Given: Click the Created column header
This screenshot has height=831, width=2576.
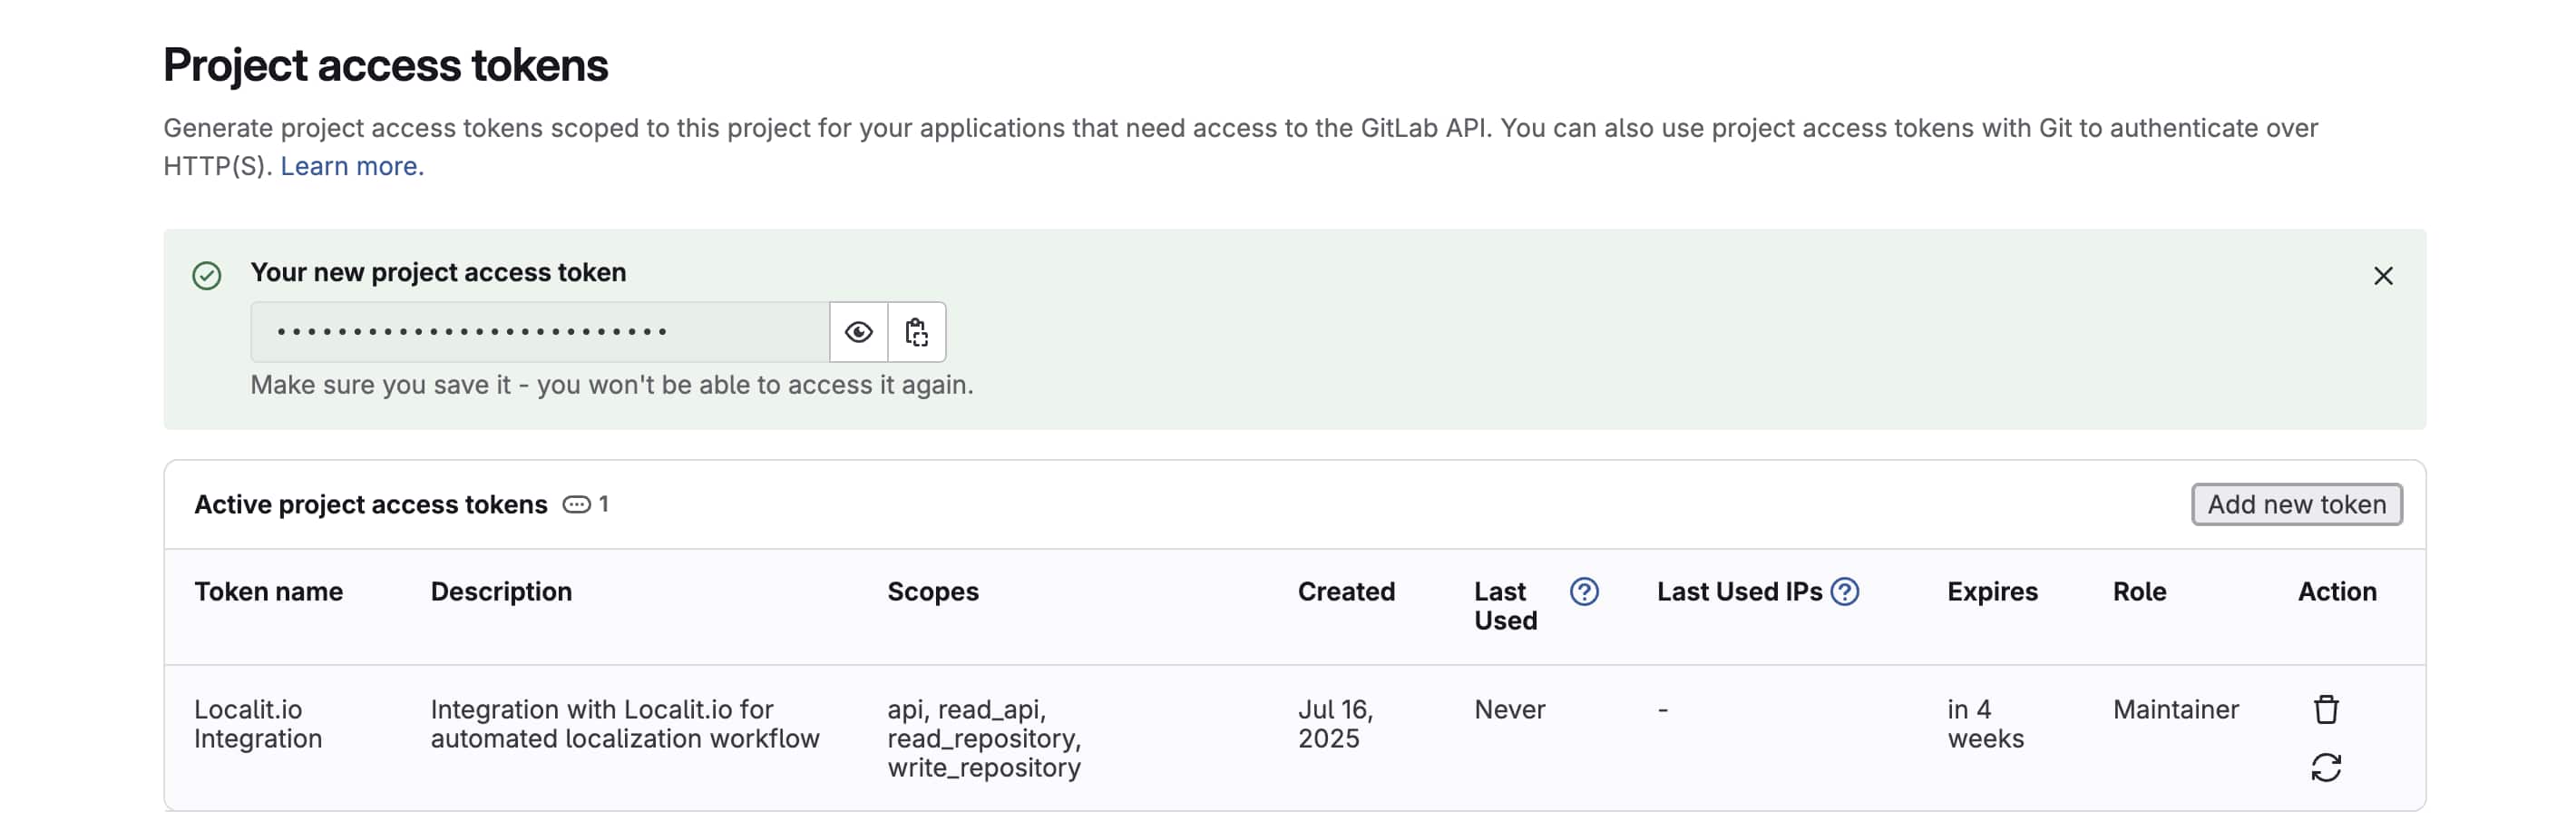Looking at the screenshot, I should tap(1346, 592).
